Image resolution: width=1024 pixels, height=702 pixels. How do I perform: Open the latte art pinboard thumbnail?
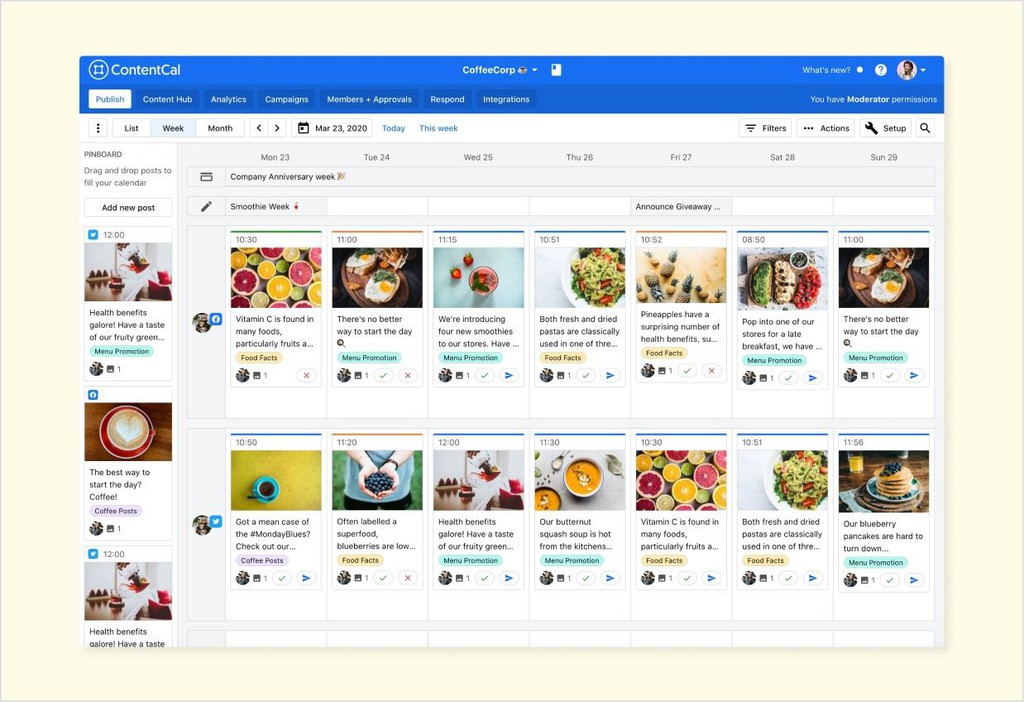pyautogui.click(x=128, y=432)
